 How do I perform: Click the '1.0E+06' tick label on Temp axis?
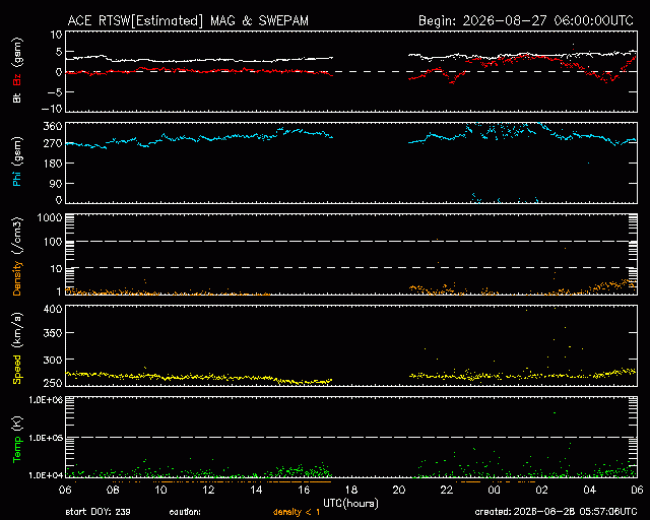46,400
